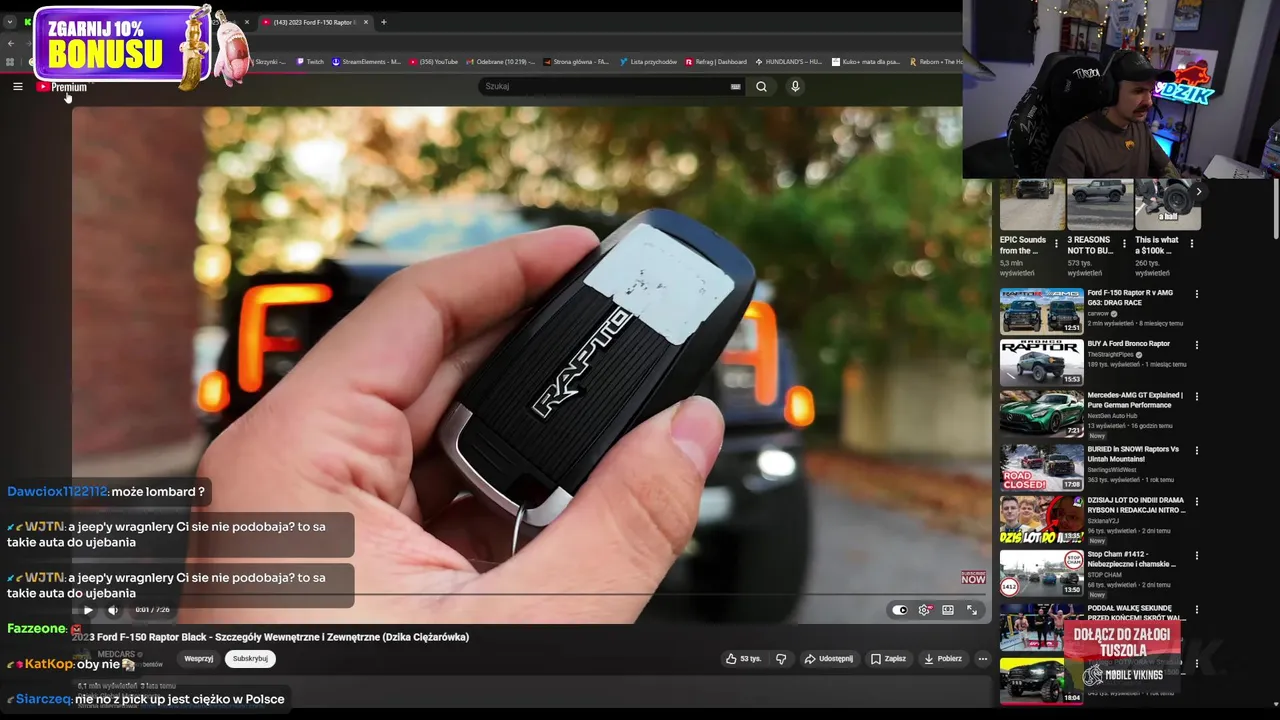This screenshot has width=1280, height=720.
Task: Open a new browser tab
Action: click(x=384, y=22)
